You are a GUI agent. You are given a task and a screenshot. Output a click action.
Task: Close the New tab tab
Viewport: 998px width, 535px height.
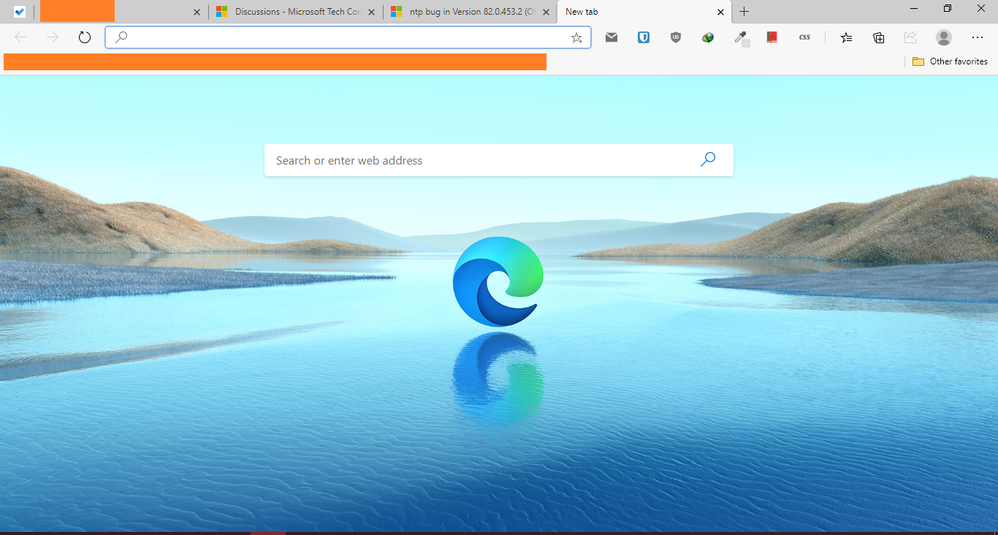click(x=720, y=12)
